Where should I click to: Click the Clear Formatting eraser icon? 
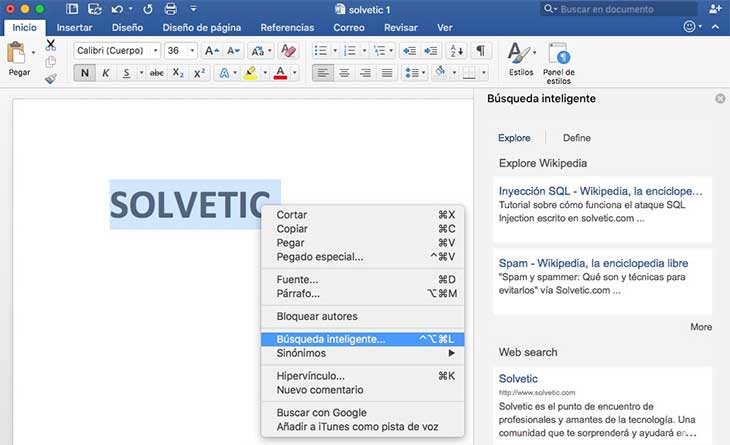pos(288,50)
